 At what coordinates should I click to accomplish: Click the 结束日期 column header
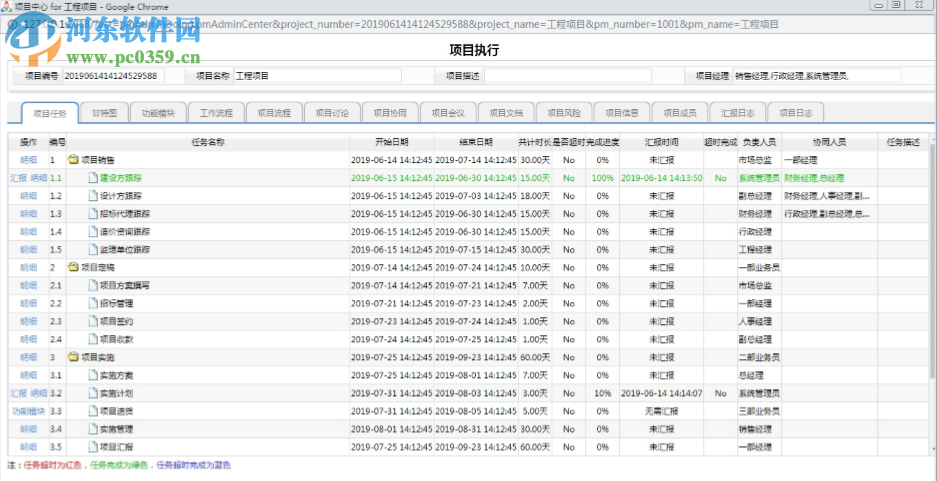point(476,142)
